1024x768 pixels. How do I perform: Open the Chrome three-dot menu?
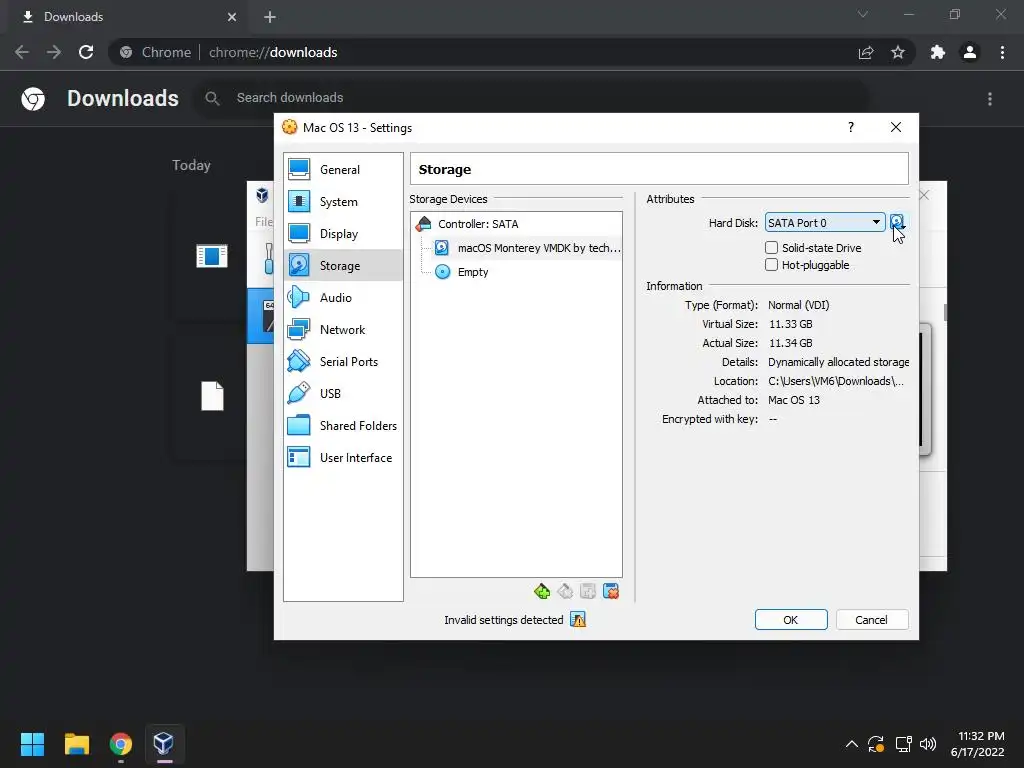(x=1002, y=52)
